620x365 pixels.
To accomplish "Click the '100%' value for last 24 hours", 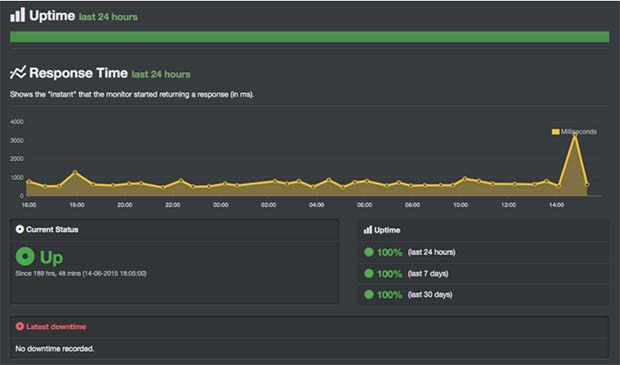I will point(389,252).
